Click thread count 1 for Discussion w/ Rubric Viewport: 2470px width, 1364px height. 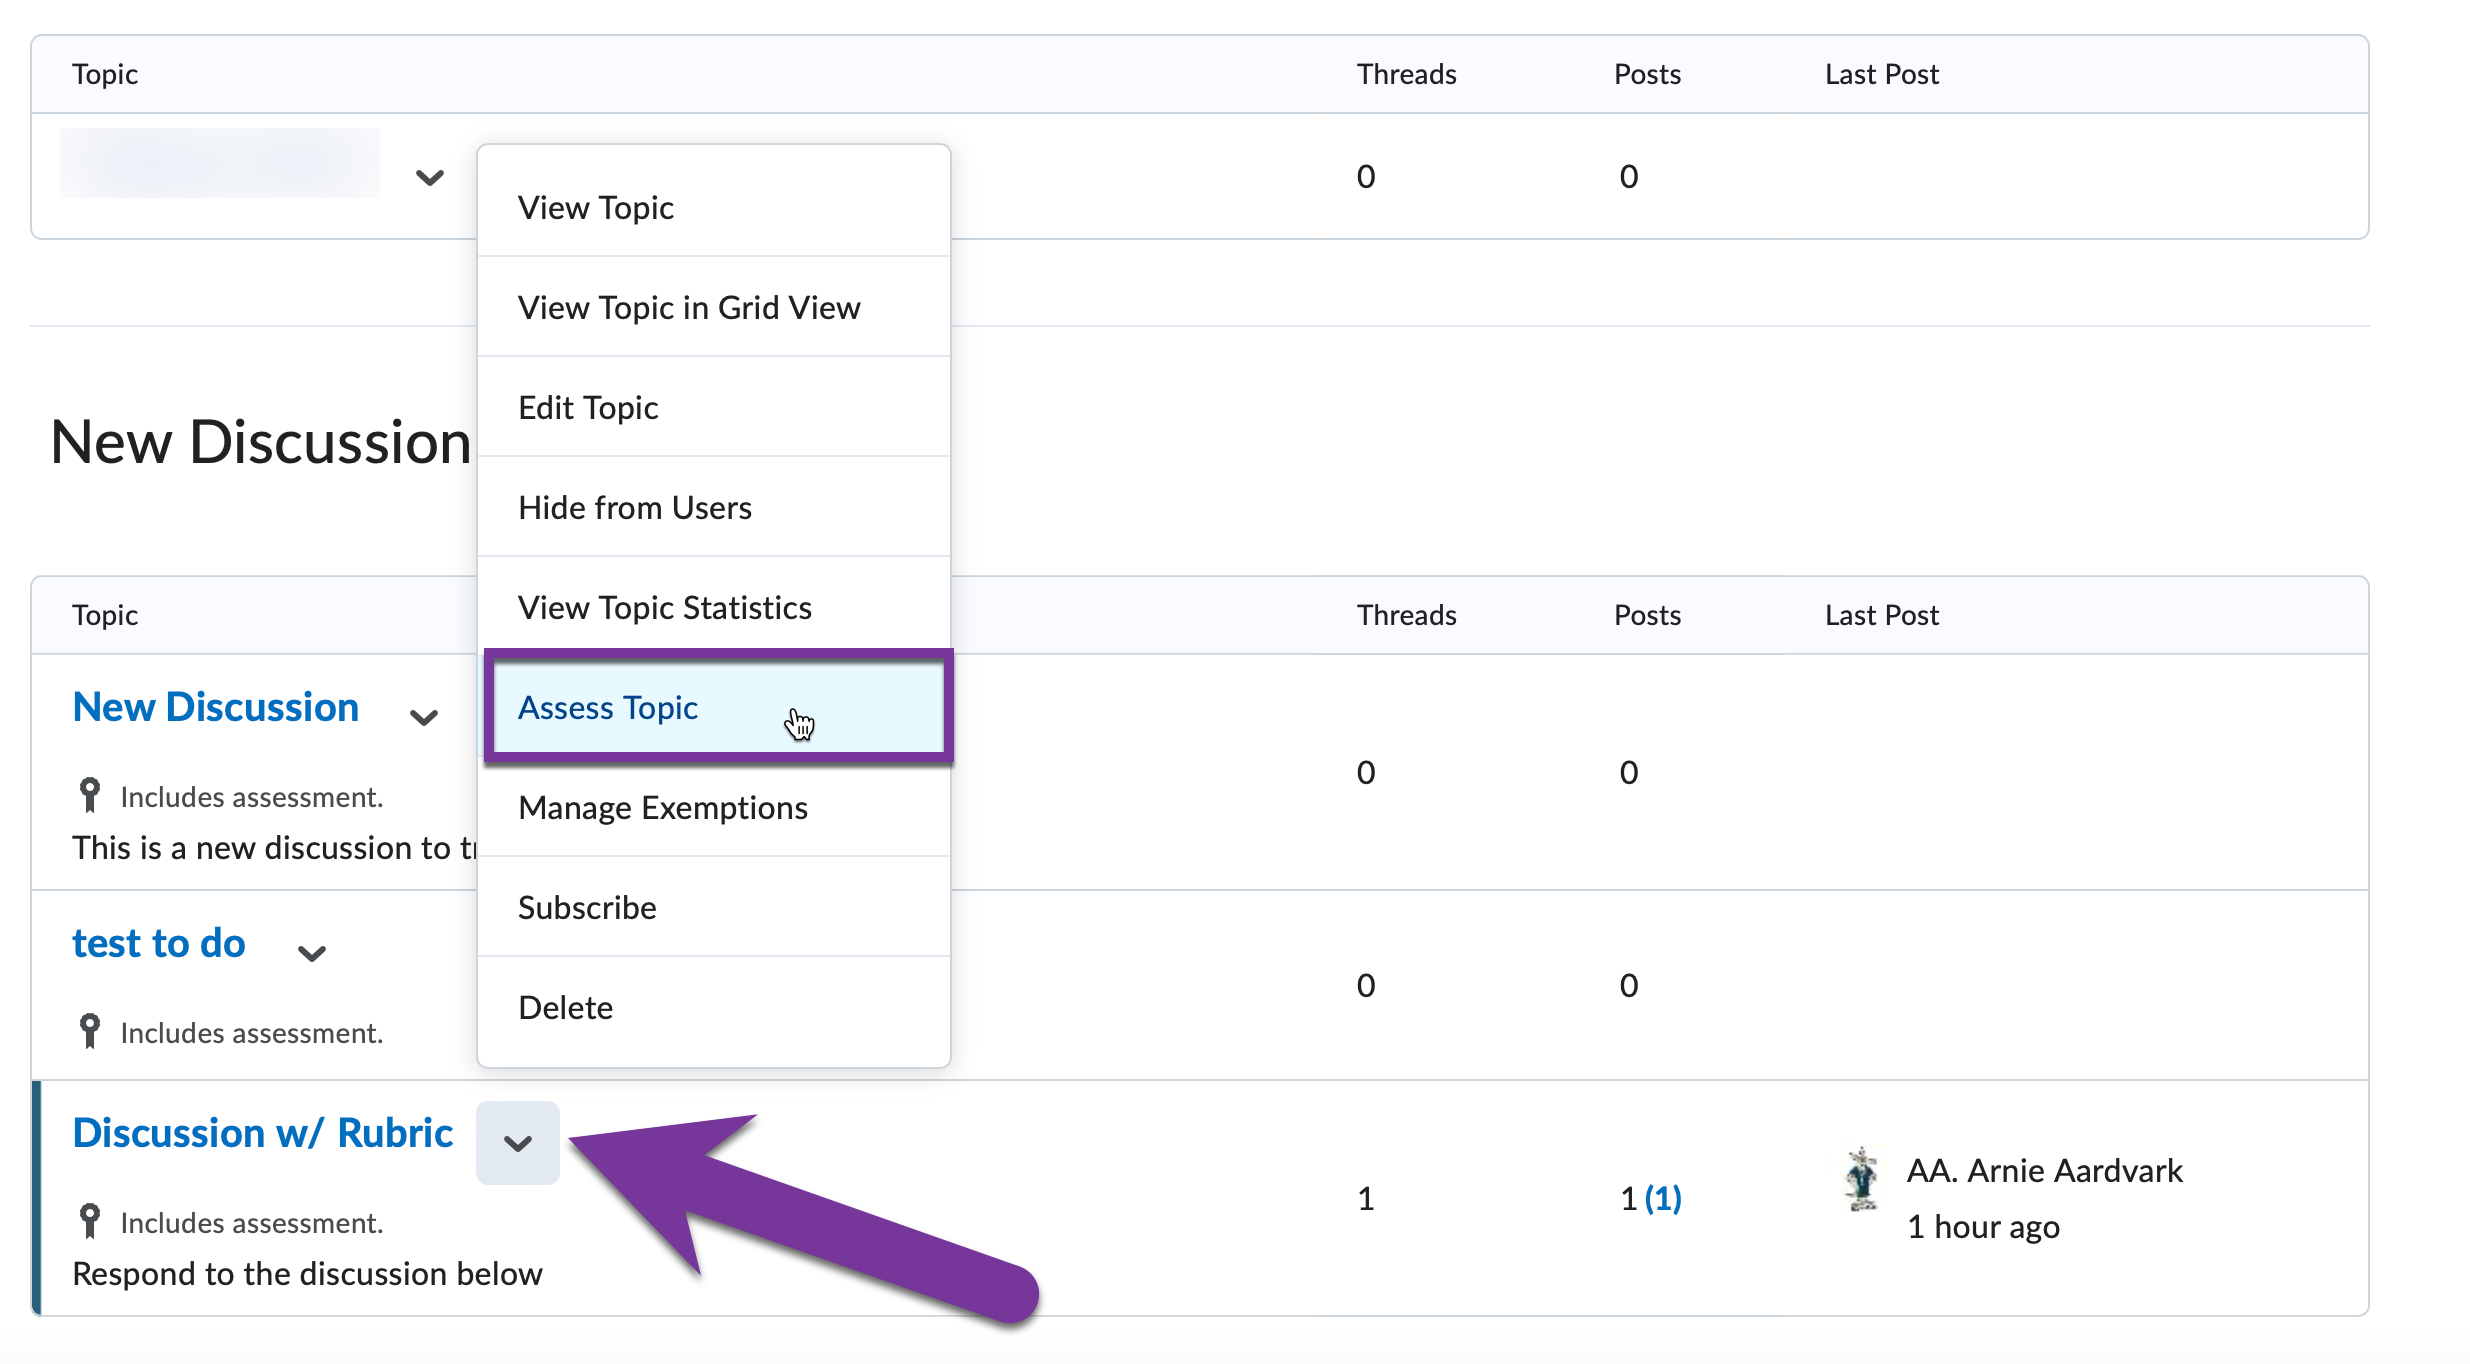(1366, 1198)
